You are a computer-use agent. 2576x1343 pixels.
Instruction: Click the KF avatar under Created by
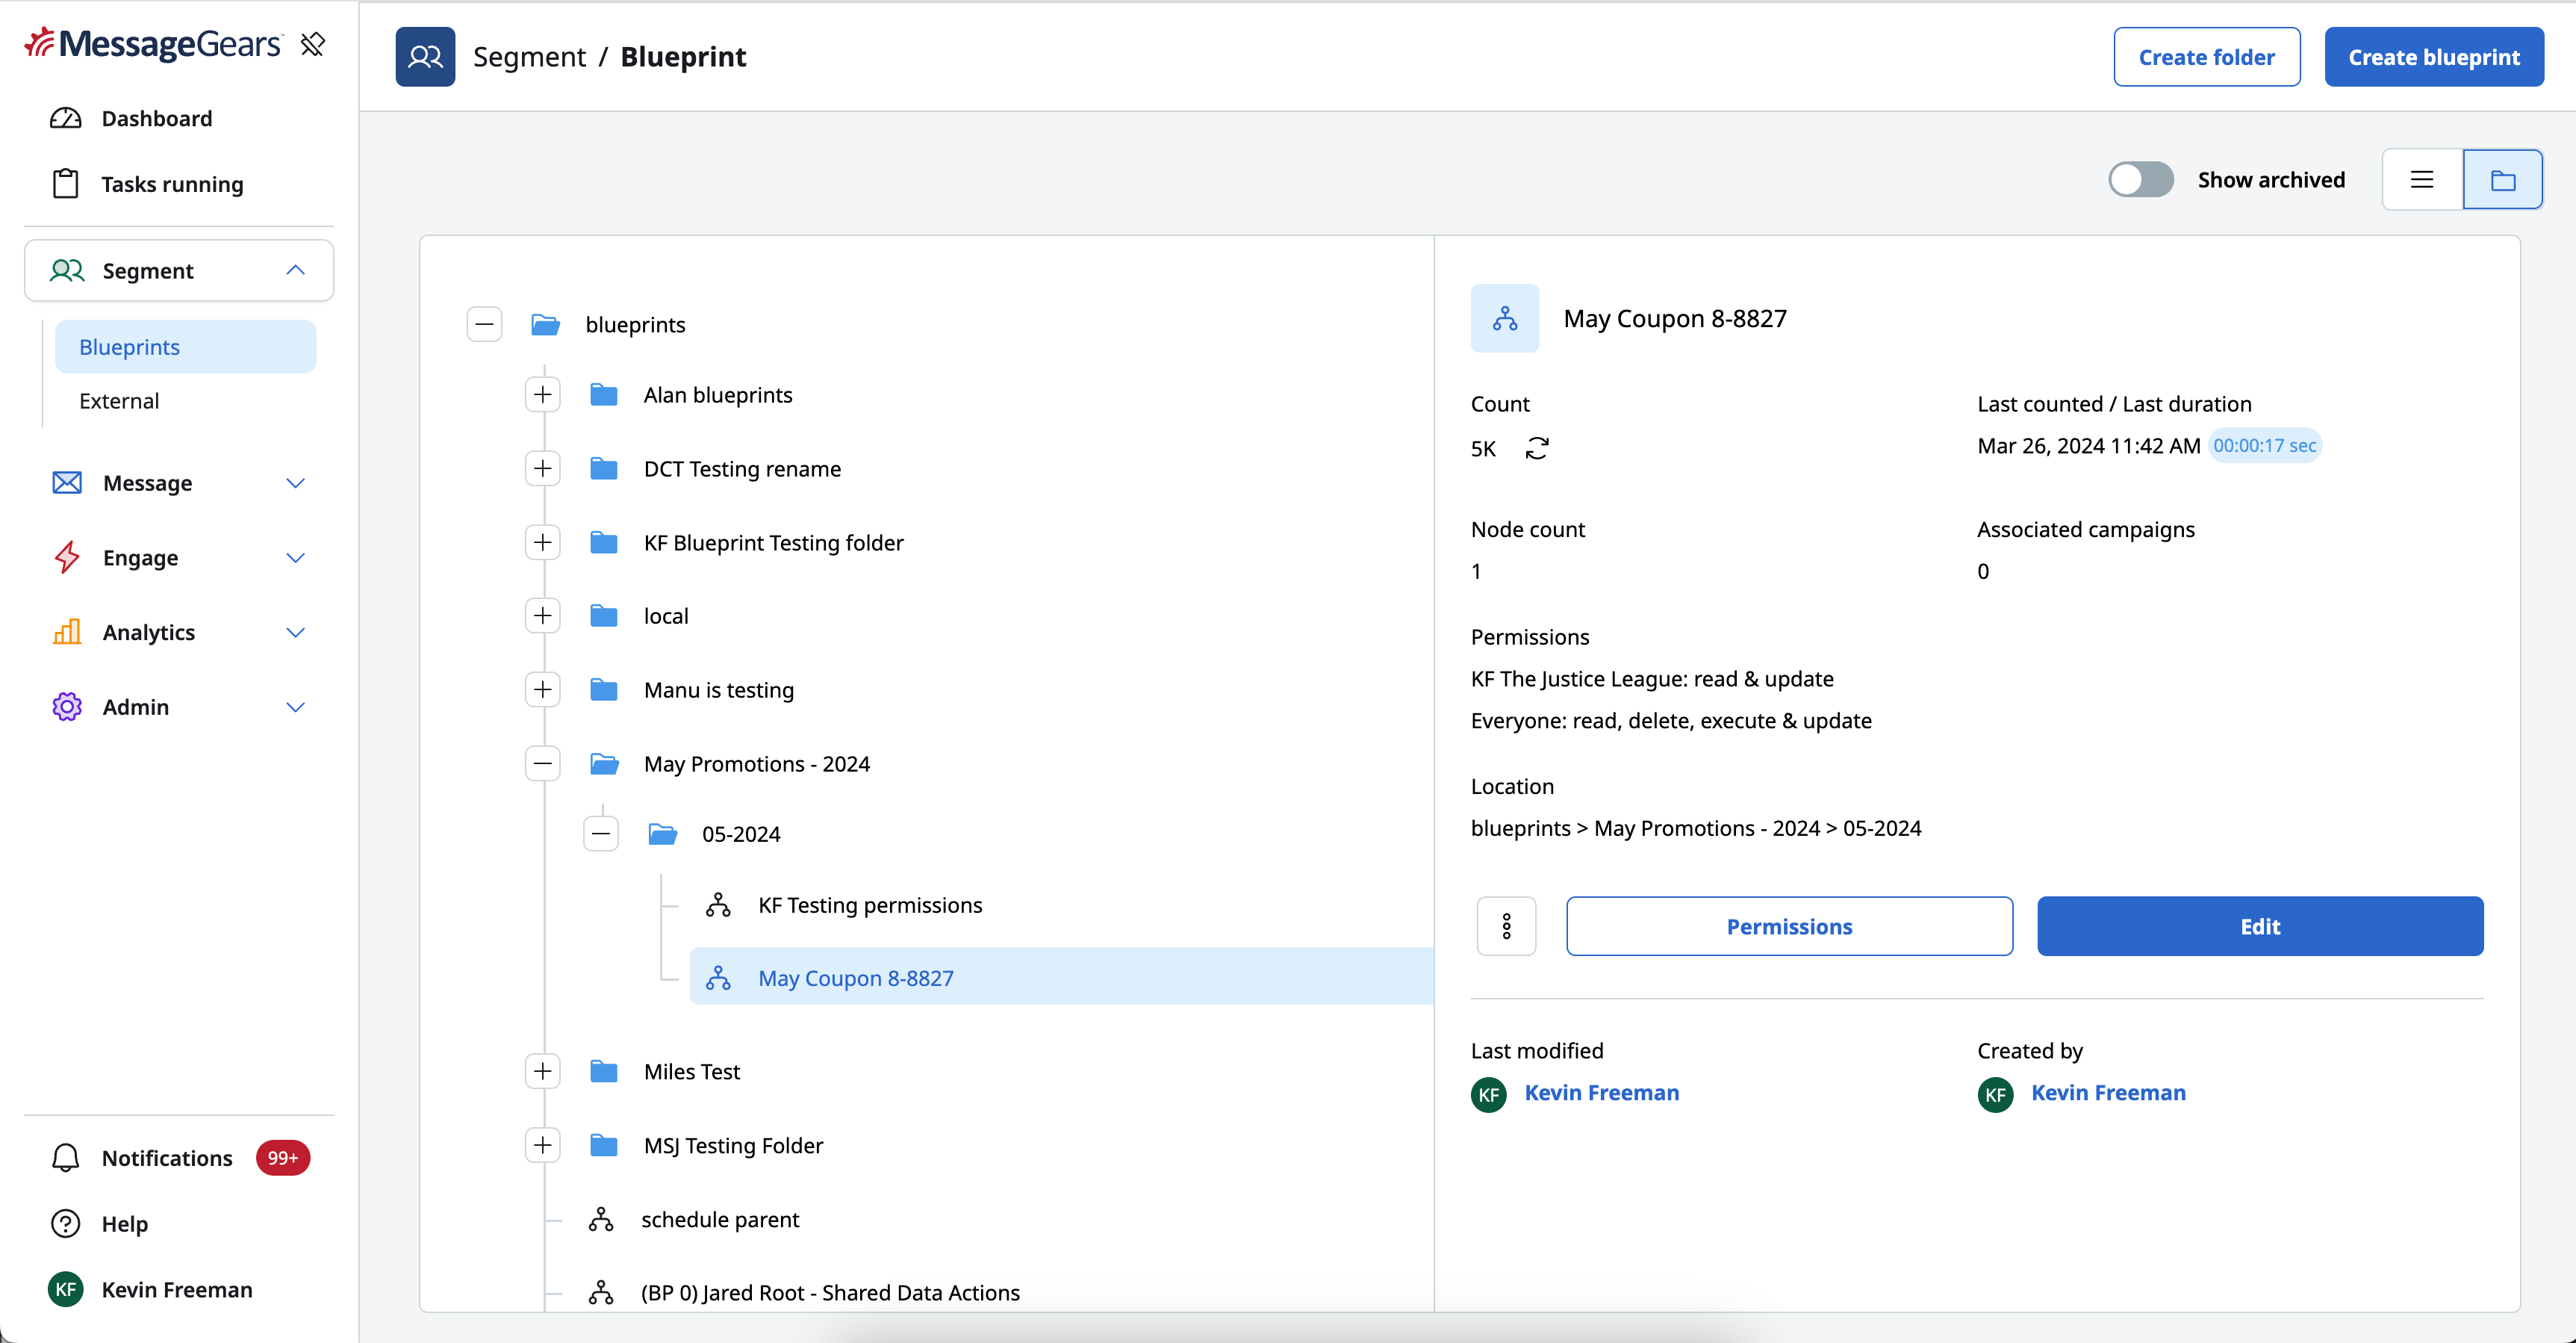1996,1094
